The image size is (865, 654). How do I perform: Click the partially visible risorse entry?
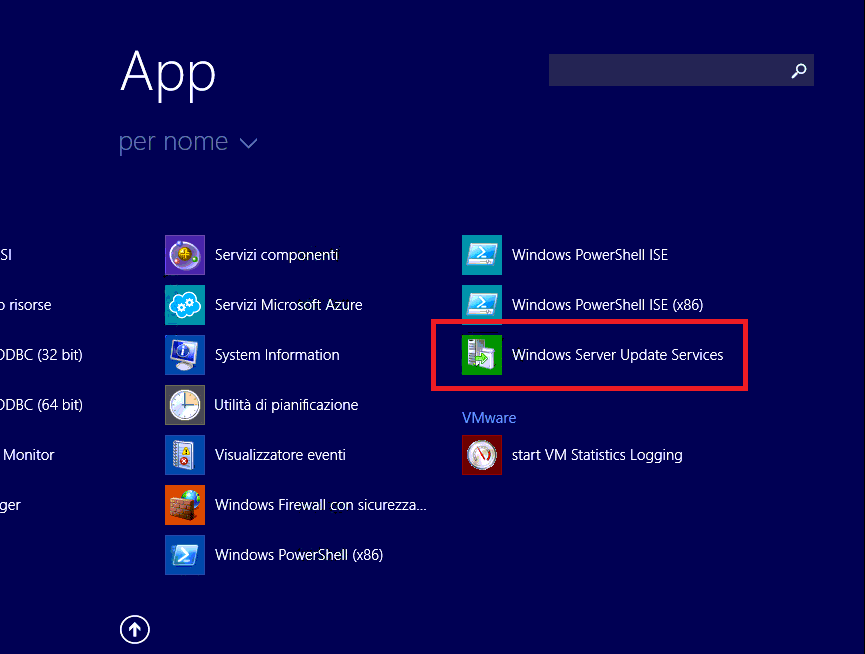tap(26, 305)
